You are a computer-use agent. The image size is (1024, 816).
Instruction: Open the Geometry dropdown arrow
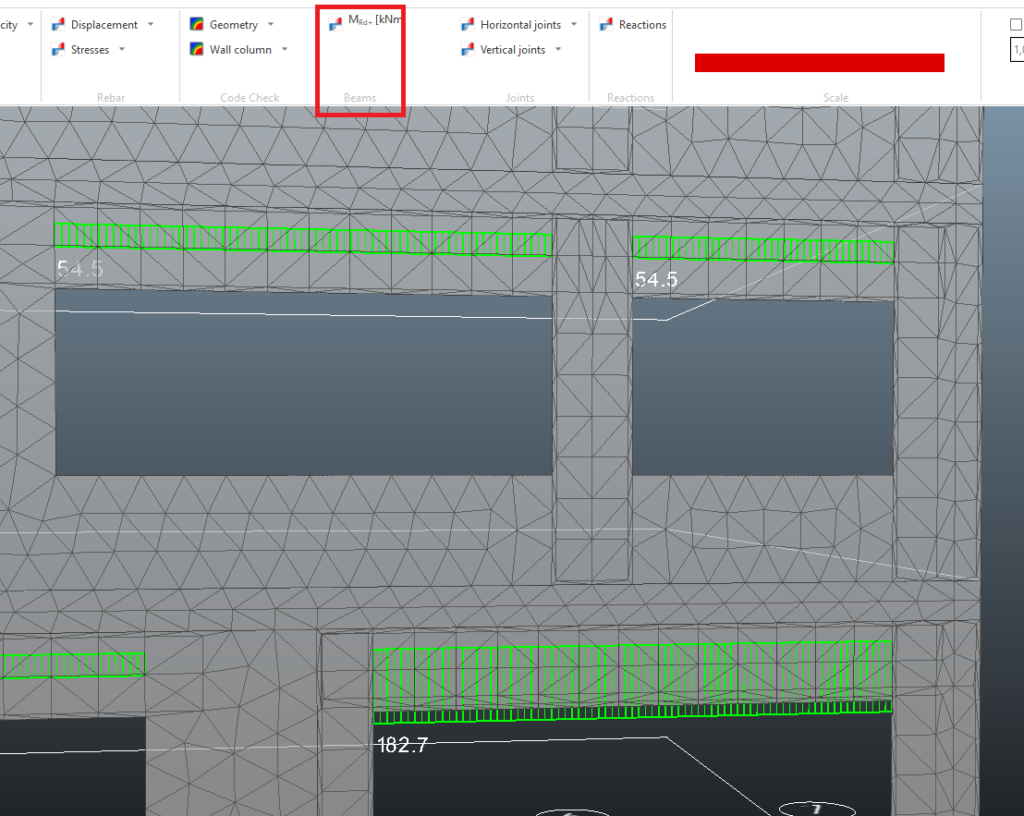[x=271, y=25]
